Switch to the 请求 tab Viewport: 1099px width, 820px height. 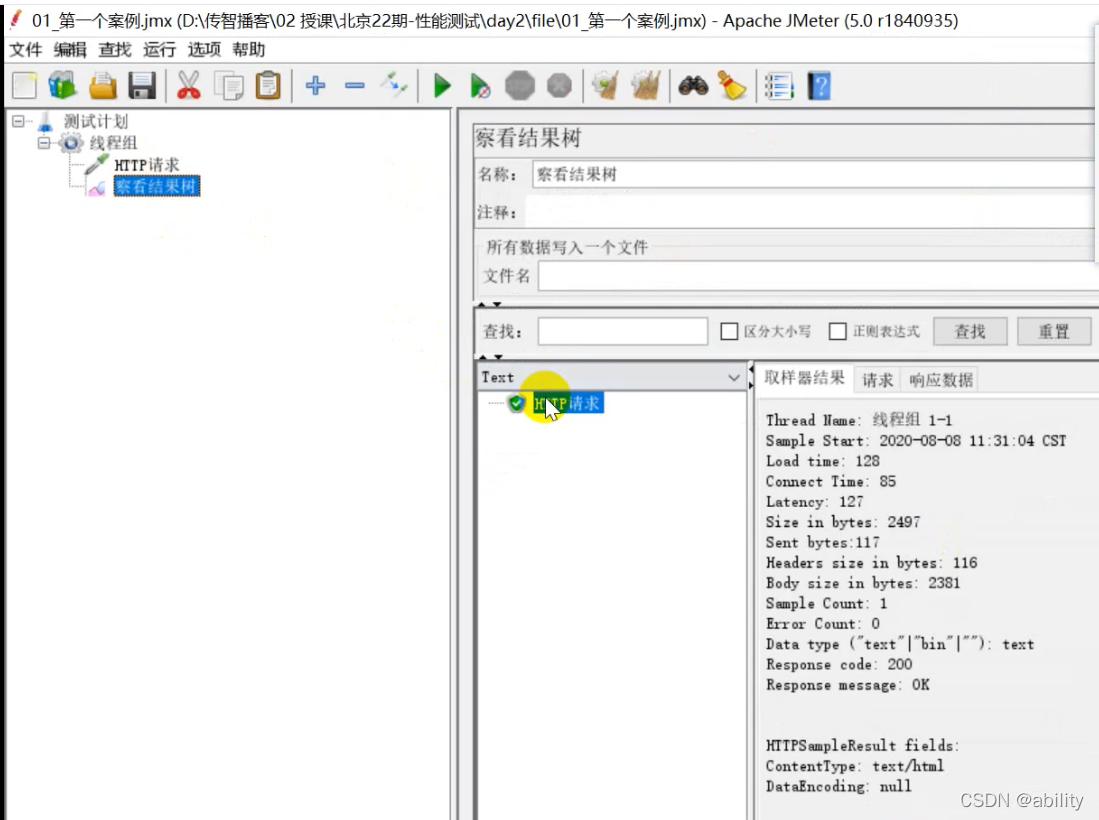click(878, 380)
